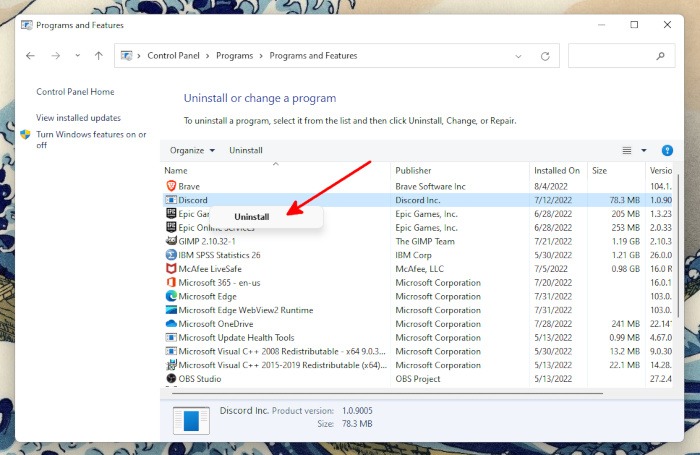Image resolution: width=700 pixels, height=455 pixels.
Task: Sort by the Version column header
Action: [661, 170]
